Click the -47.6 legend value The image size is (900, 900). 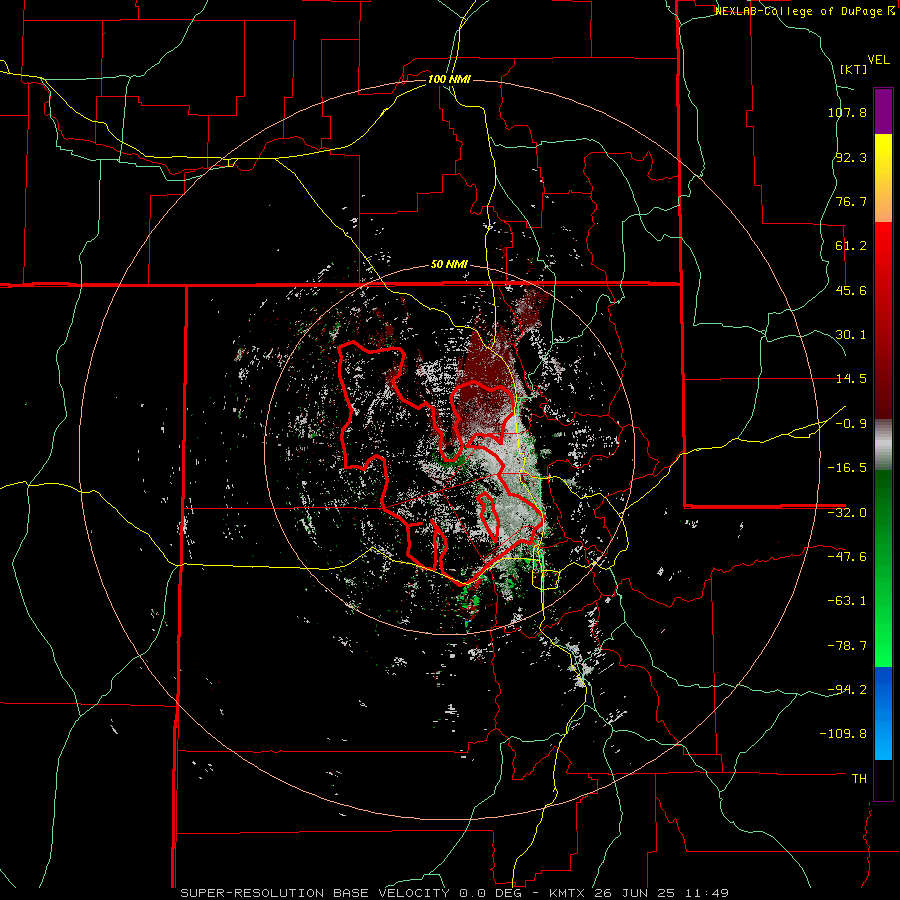click(x=847, y=557)
